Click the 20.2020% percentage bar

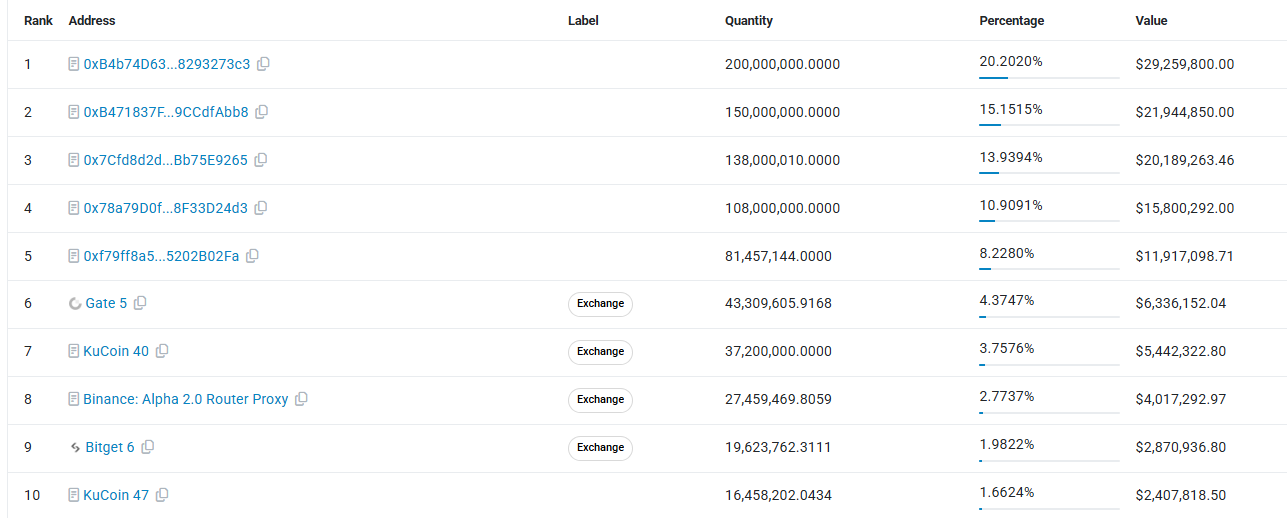pyautogui.click(x=1049, y=77)
